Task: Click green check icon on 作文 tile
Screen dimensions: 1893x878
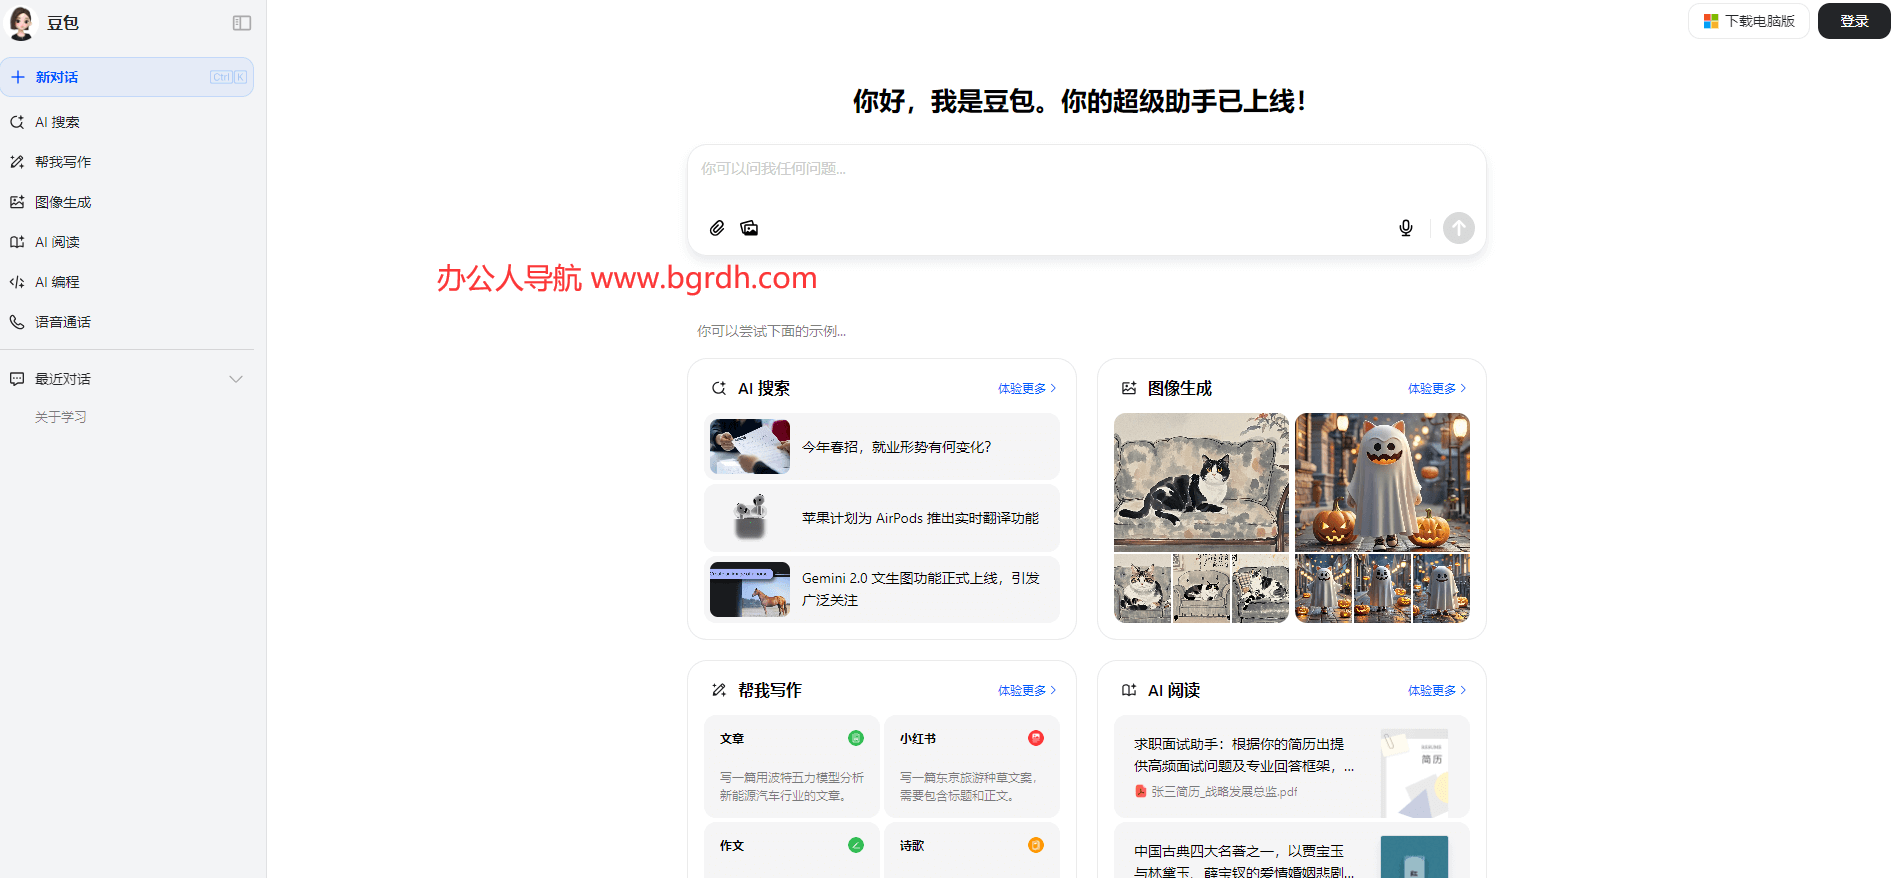Action: pos(856,845)
